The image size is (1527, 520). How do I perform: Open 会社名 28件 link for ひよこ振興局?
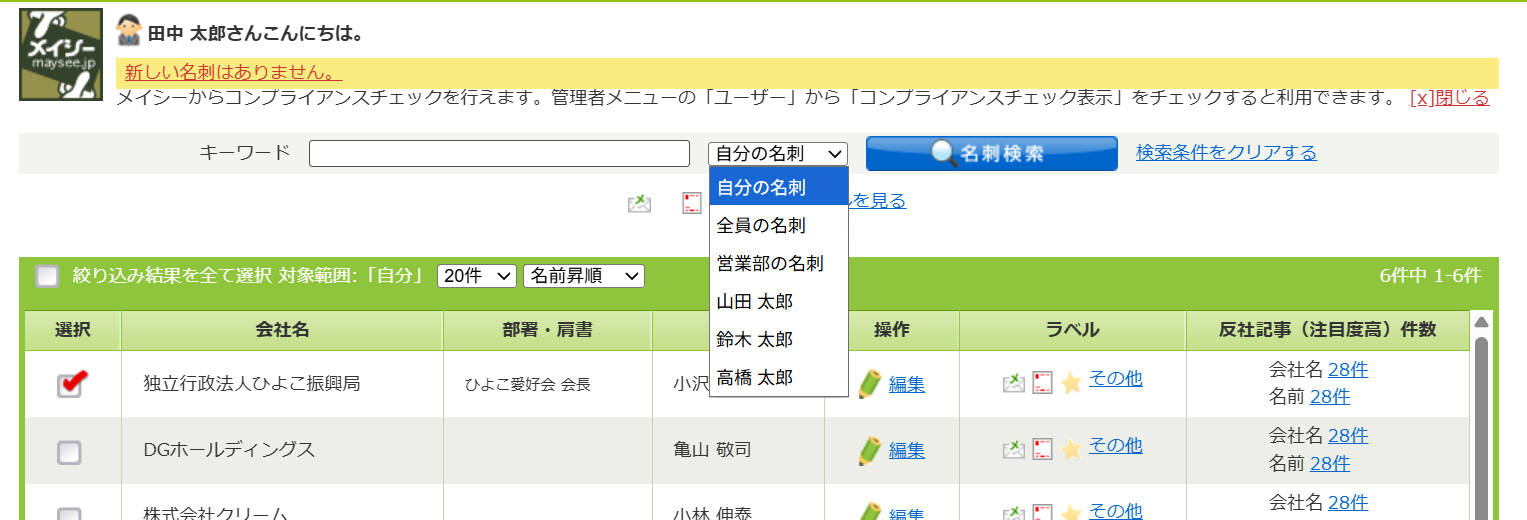click(x=1348, y=369)
